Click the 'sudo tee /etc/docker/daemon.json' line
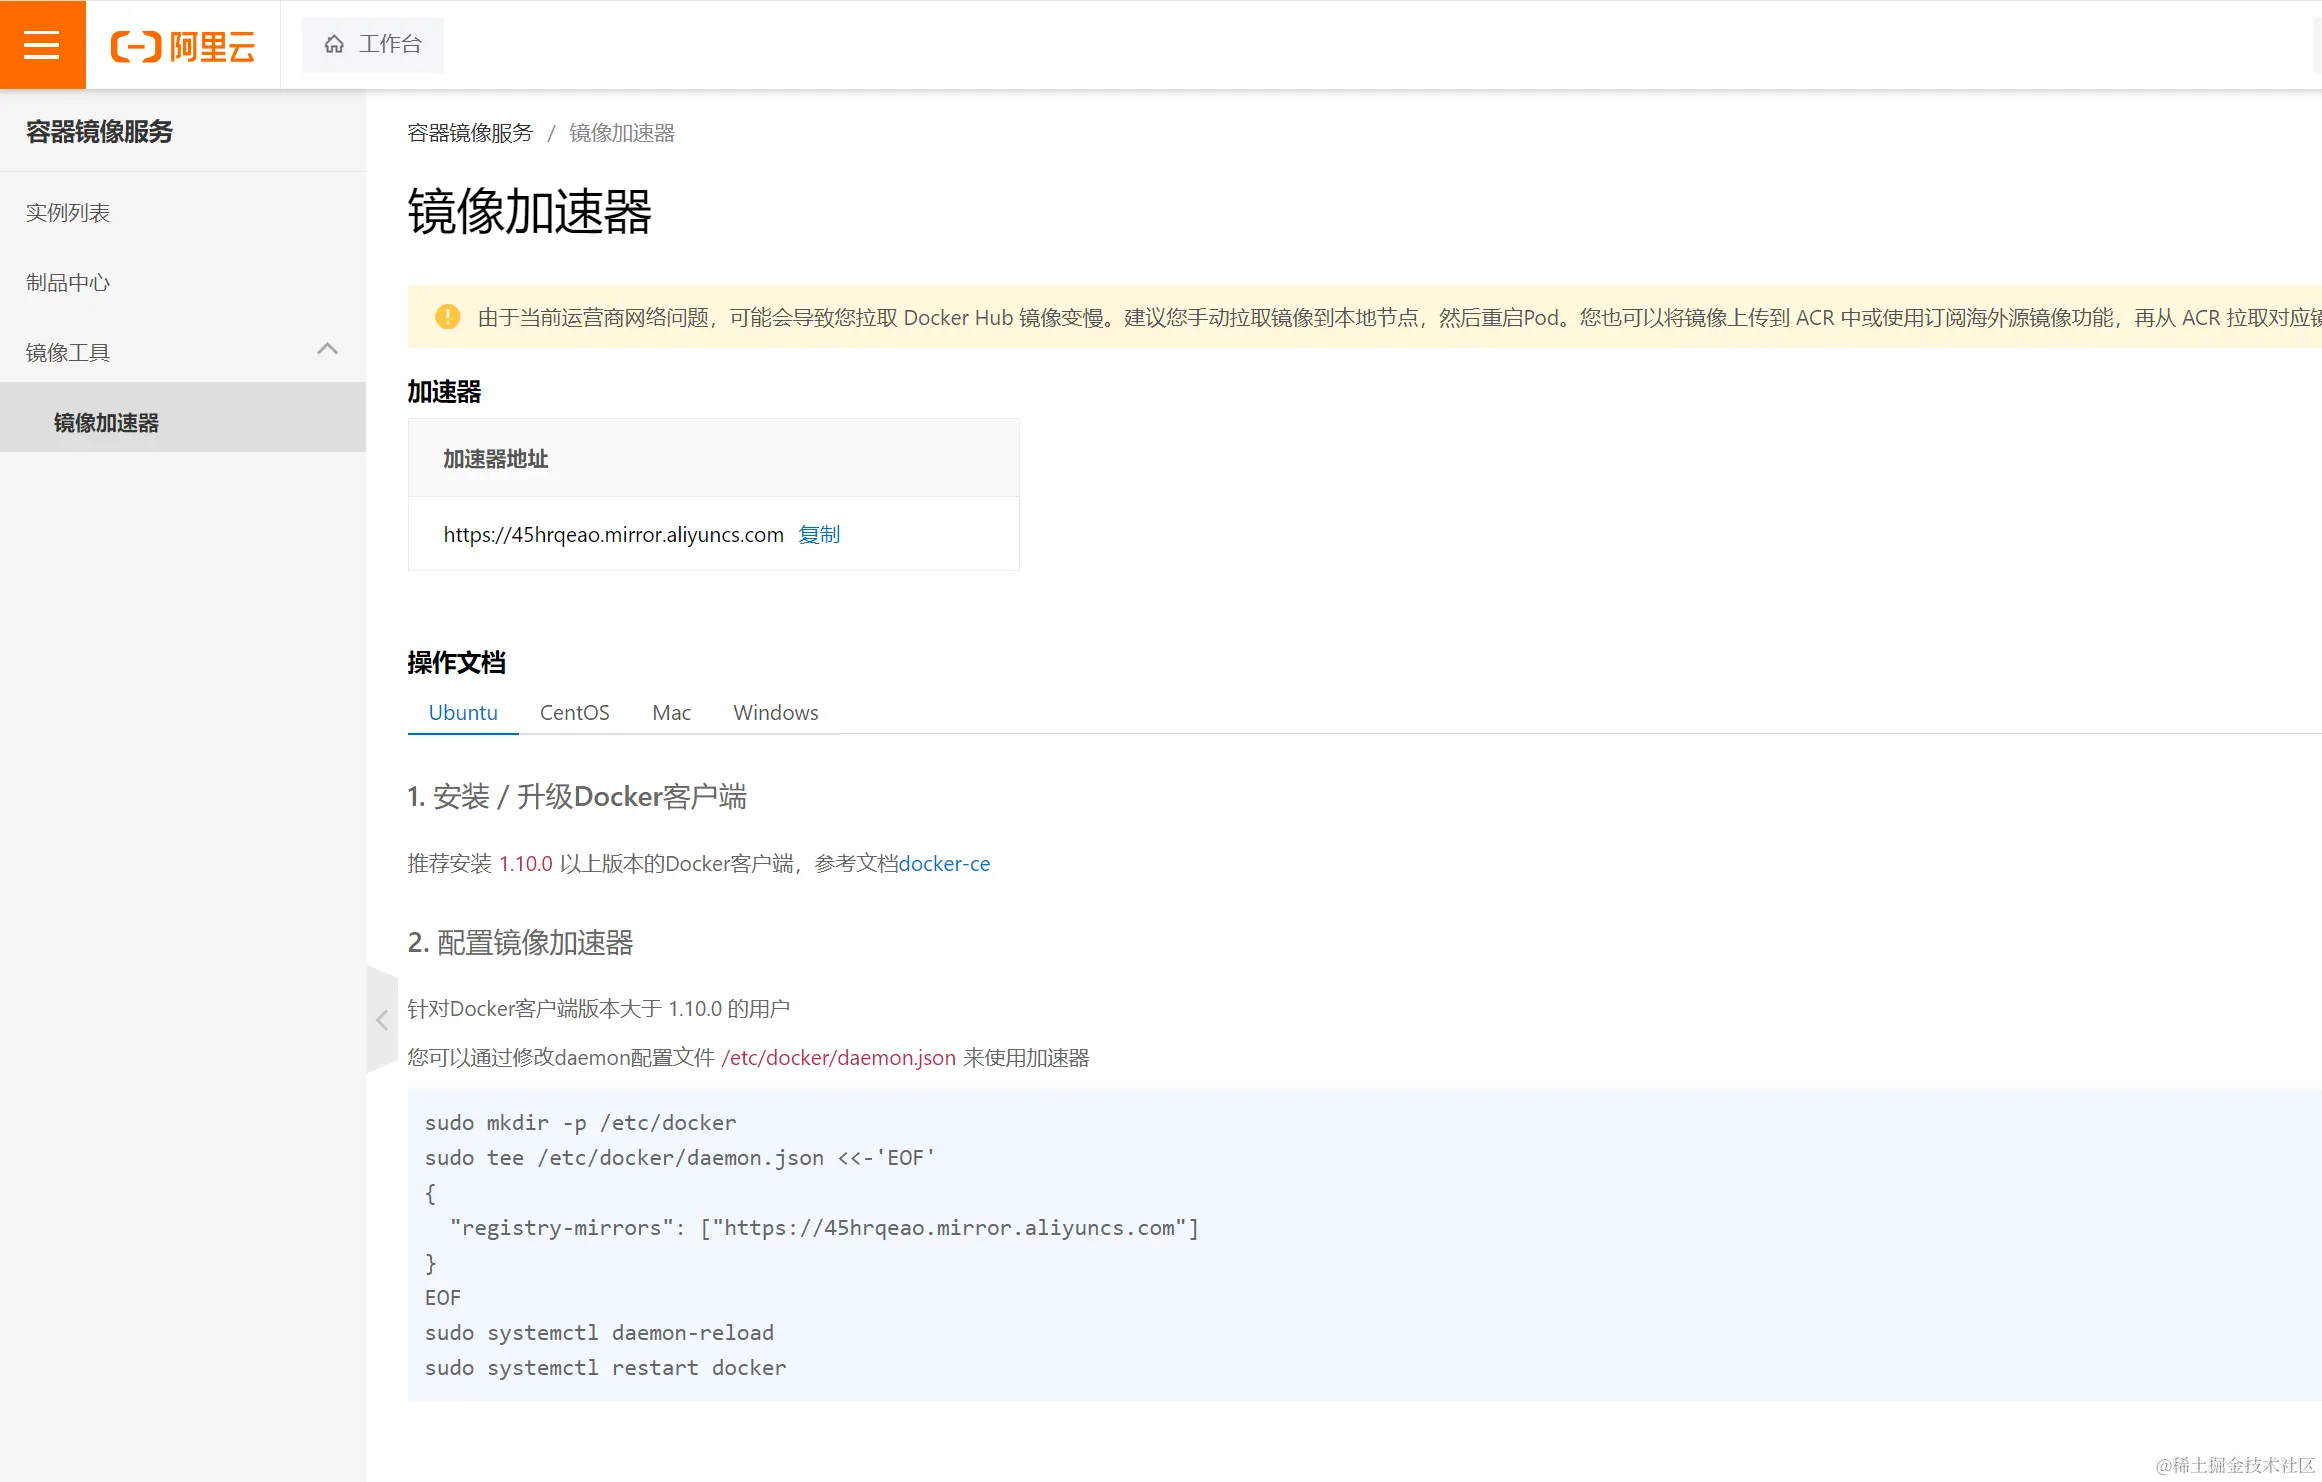This screenshot has width=2322, height=1482. point(680,1158)
